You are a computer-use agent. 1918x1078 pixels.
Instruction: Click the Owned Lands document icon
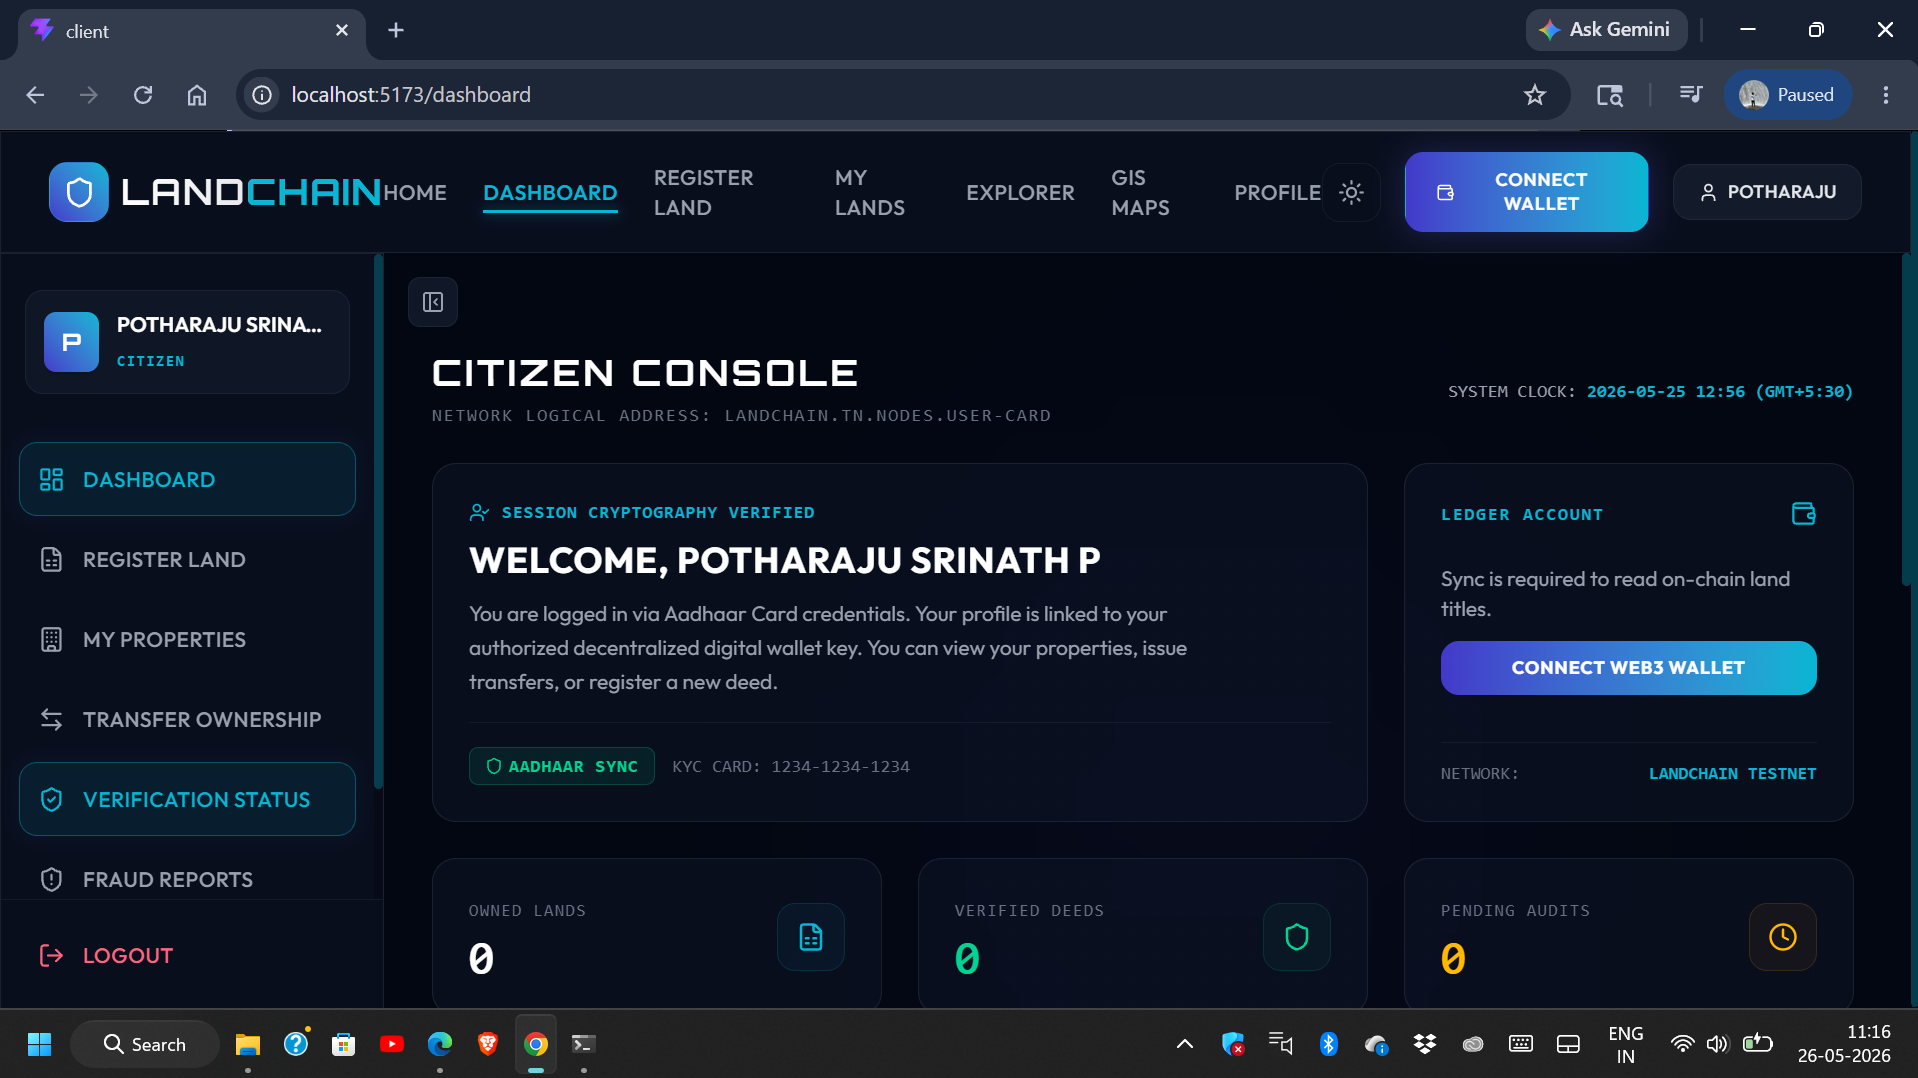click(x=811, y=937)
